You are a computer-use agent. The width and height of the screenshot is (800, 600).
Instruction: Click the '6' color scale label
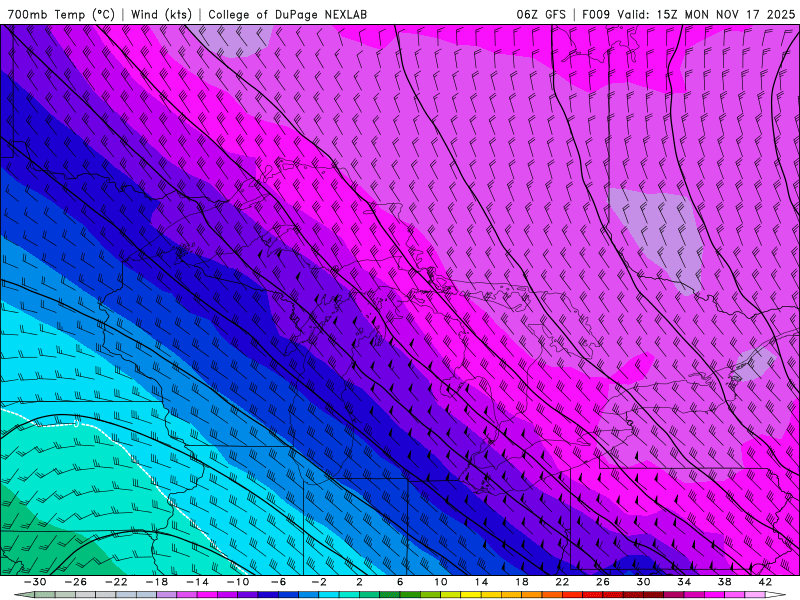click(x=400, y=582)
